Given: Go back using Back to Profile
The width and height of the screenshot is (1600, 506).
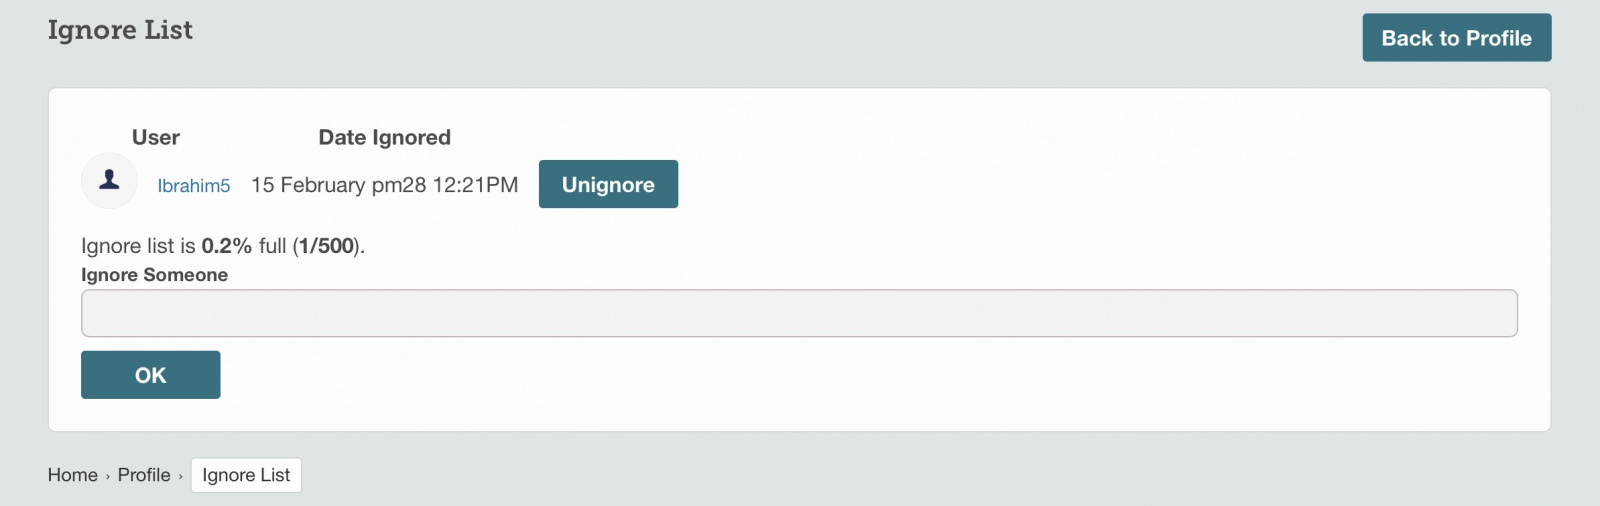Looking at the screenshot, I should click(x=1456, y=38).
